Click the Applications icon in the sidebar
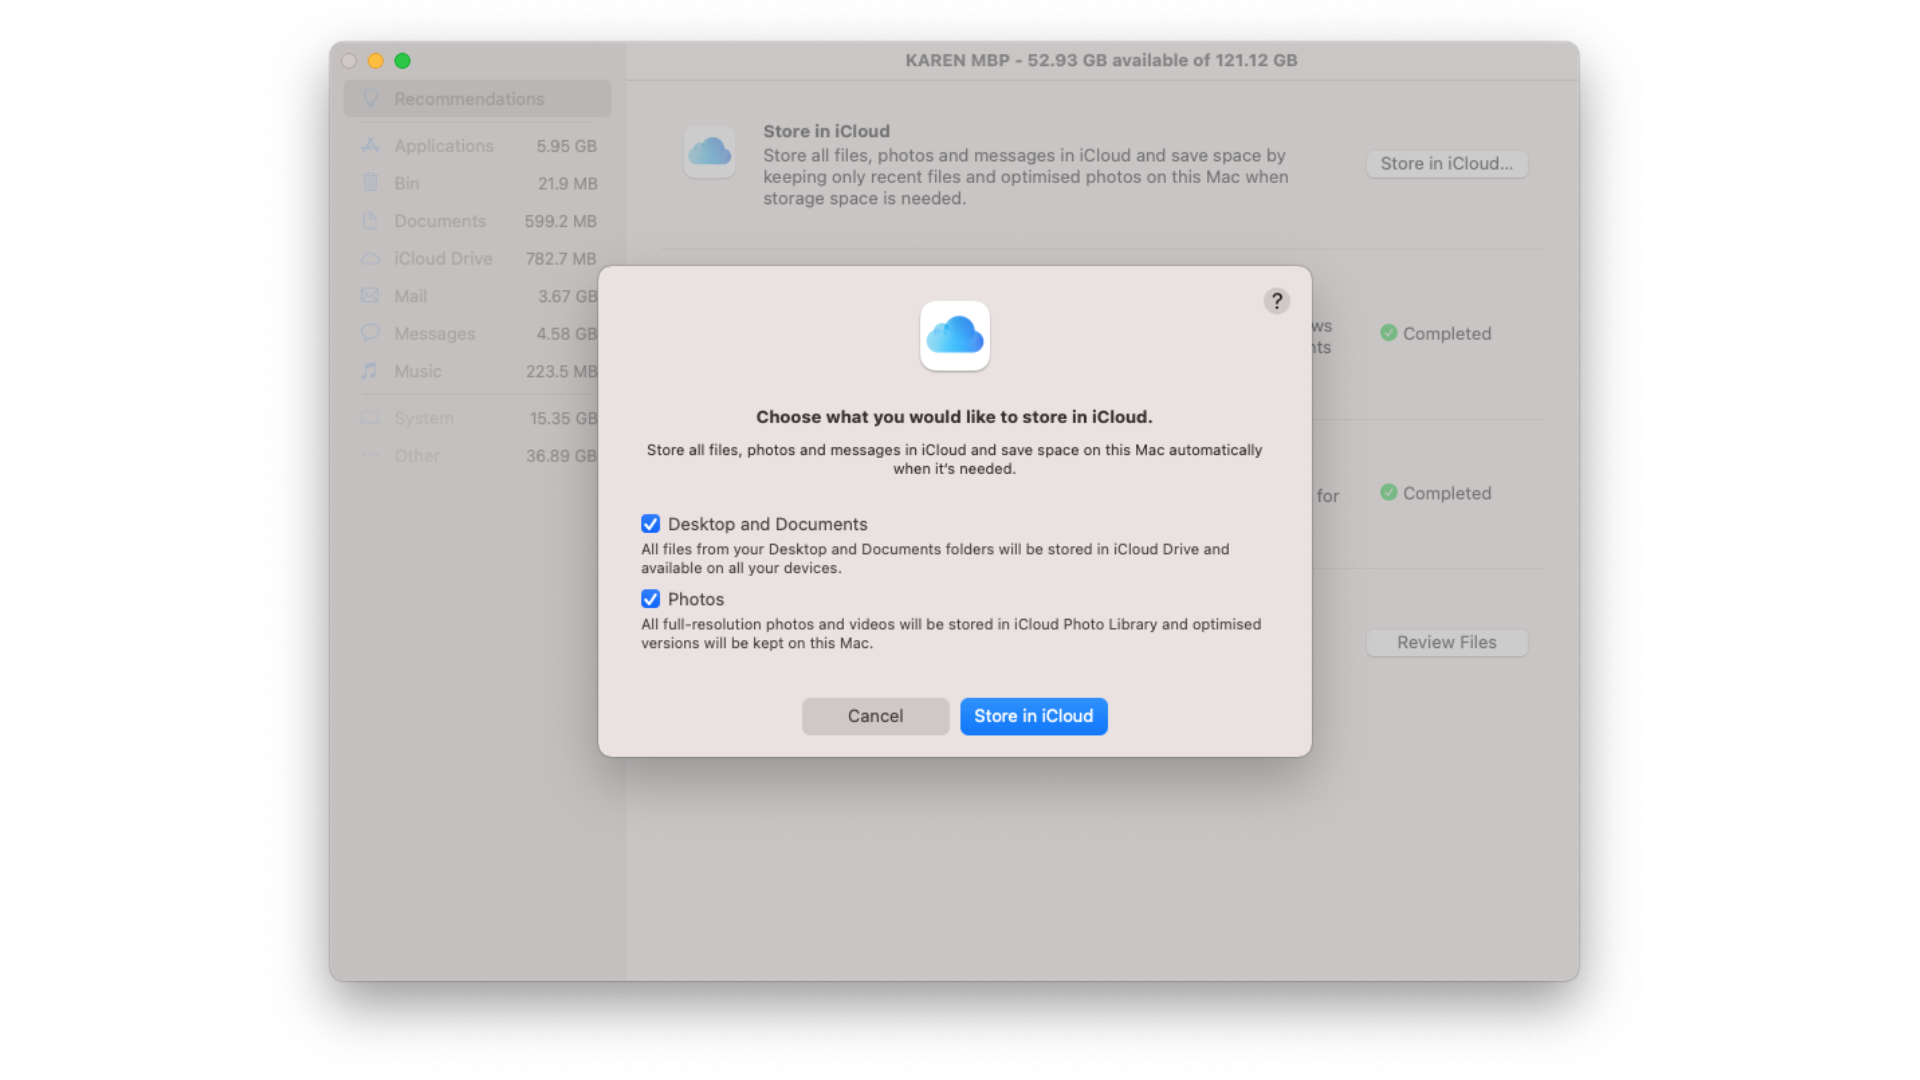Image resolution: width=1920 pixels, height=1080 pixels. click(369, 145)
